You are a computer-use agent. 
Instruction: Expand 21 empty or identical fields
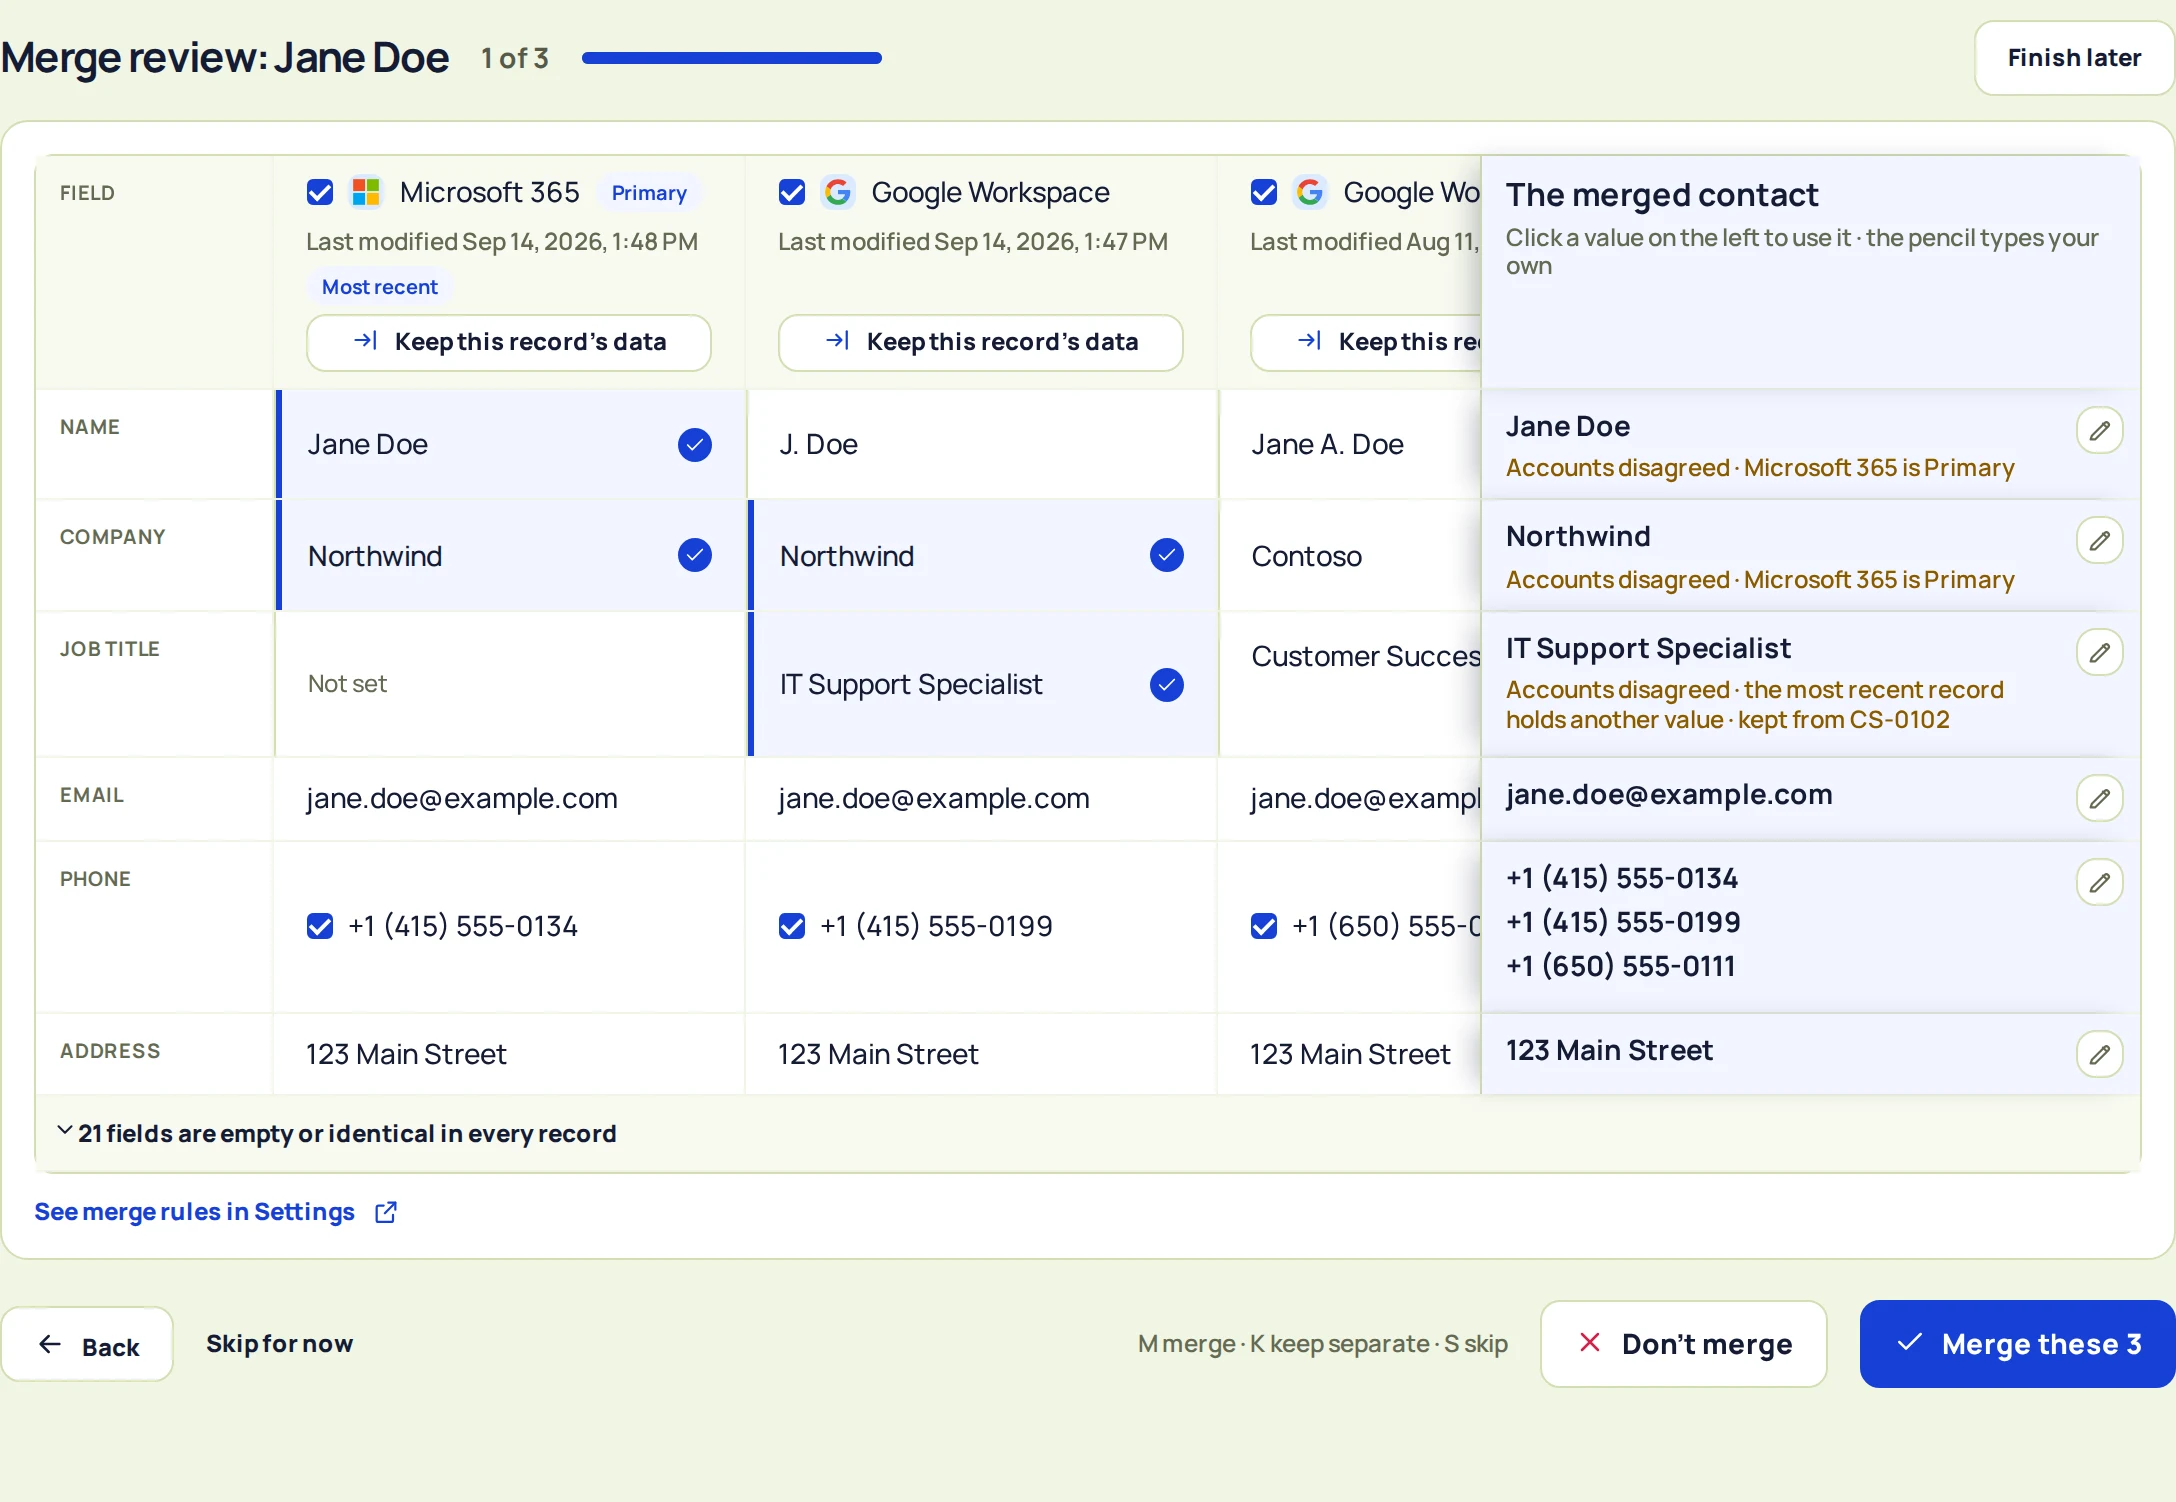pos(337,1134)
